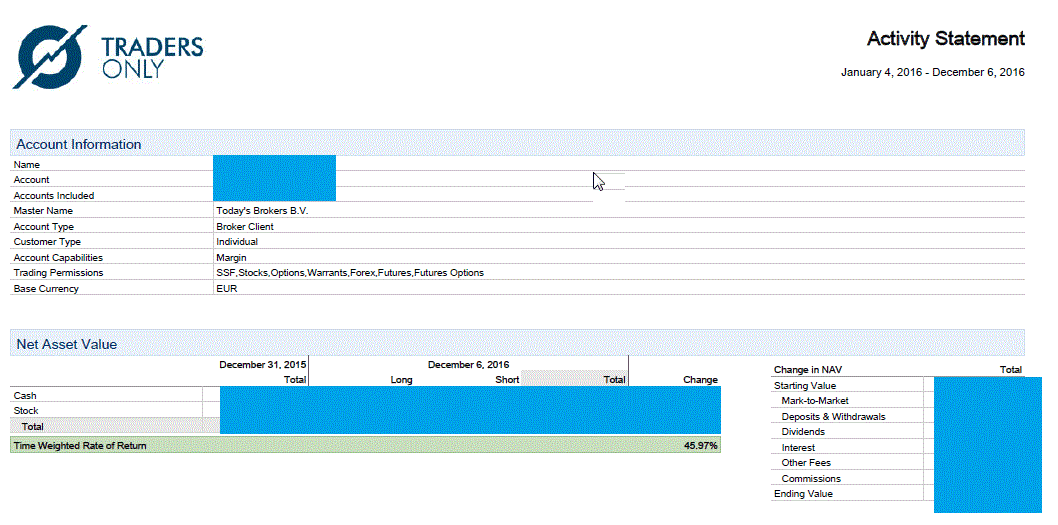Click the Activity Statement title

945,39
